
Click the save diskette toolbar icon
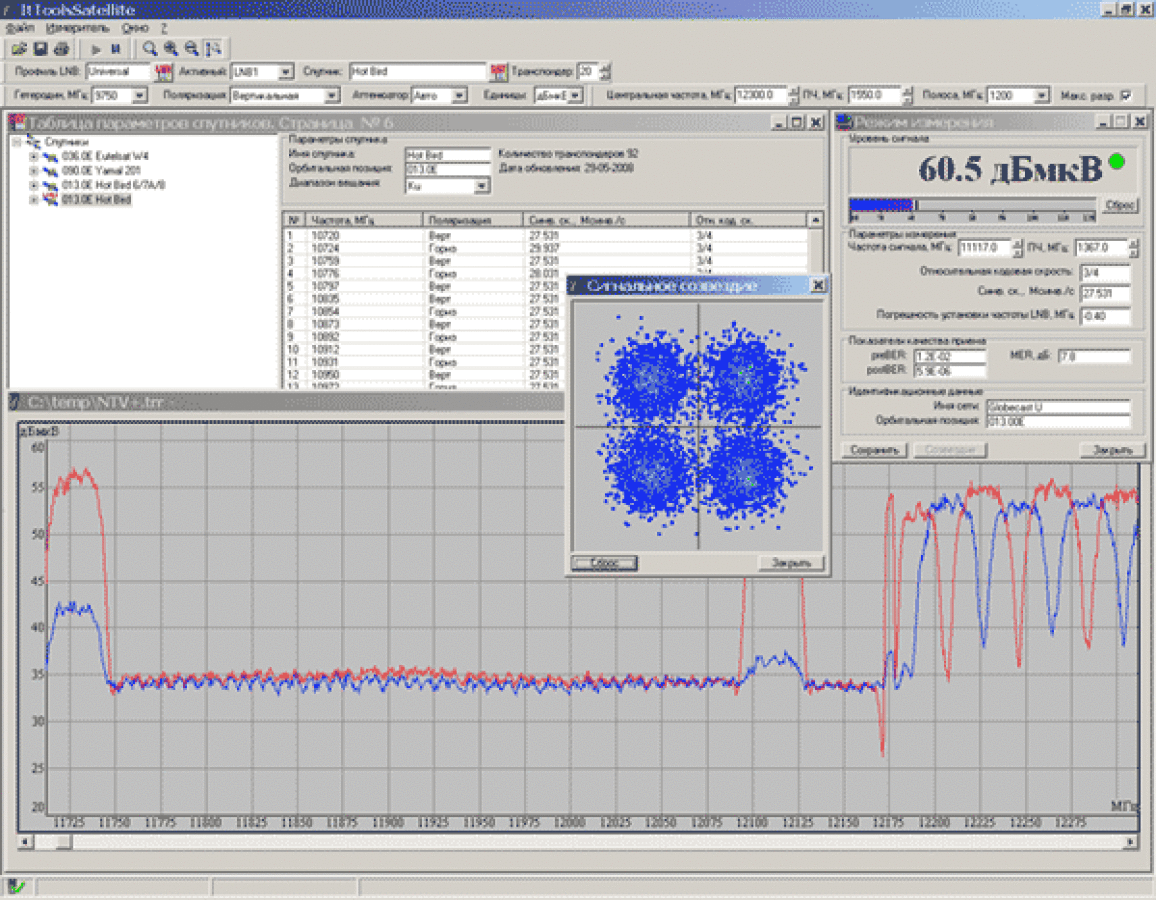point(41,49)
